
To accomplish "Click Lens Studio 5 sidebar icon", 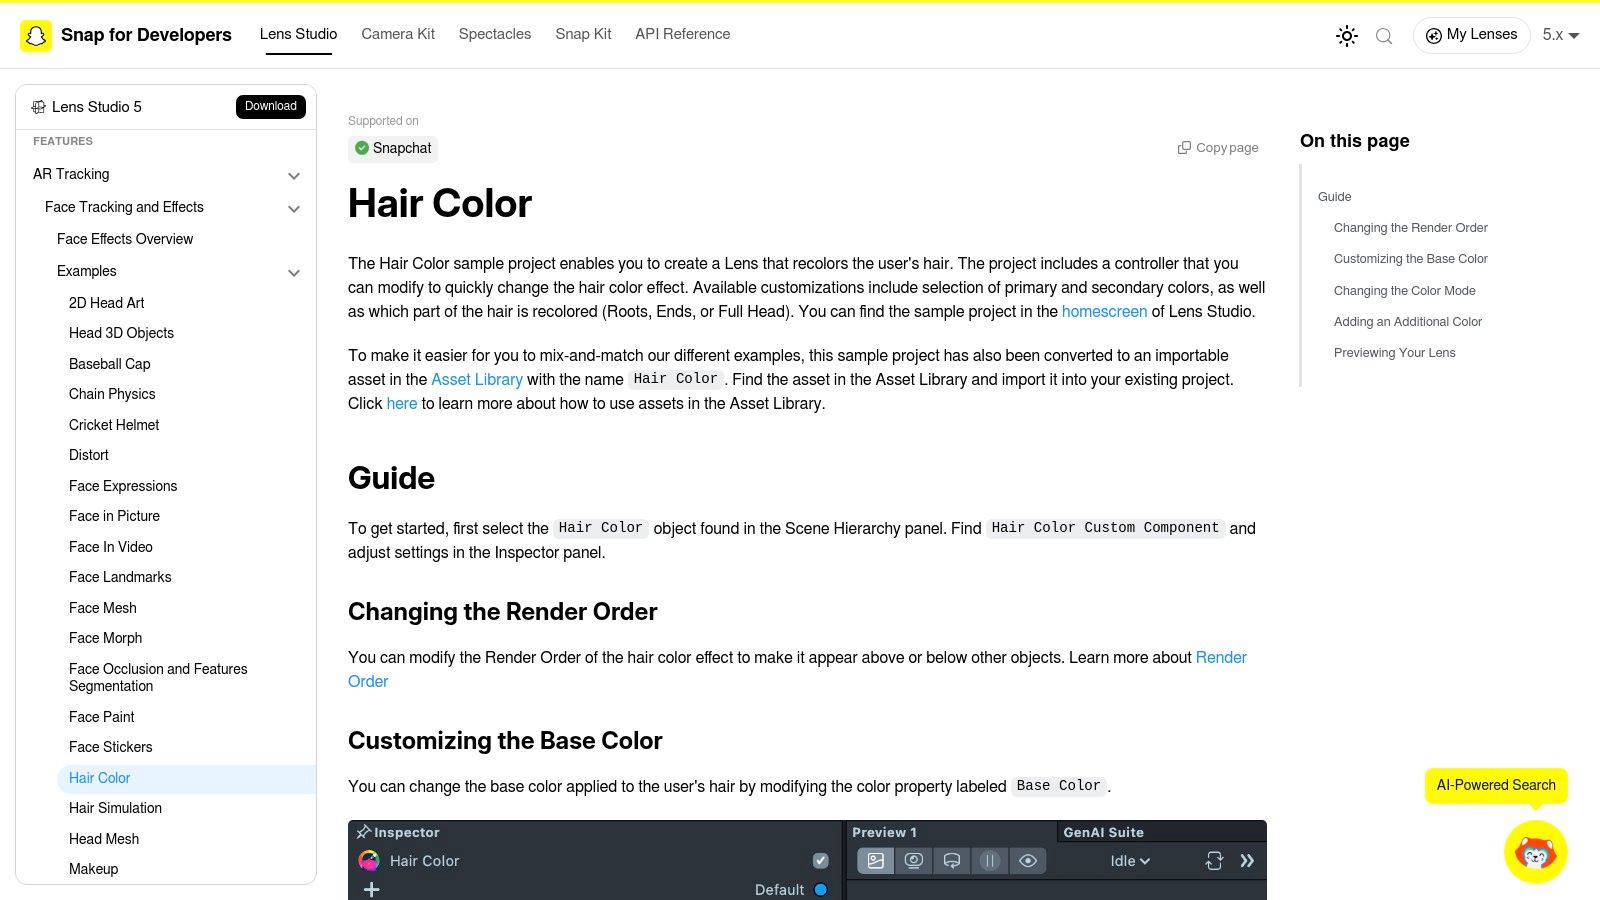I will pyautogui.click(x=39, y=107).
